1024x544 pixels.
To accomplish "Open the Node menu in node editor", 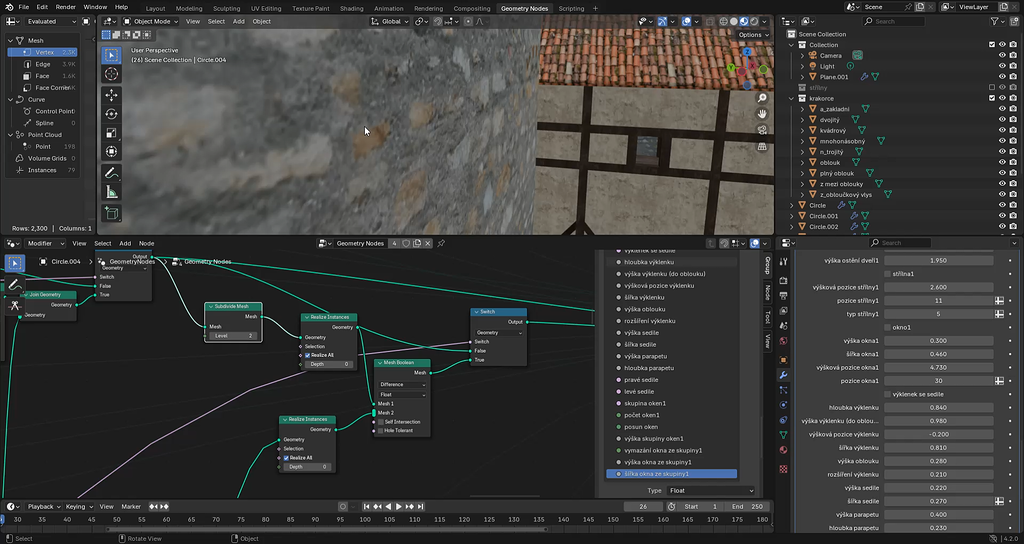I will tap(146, 243).
